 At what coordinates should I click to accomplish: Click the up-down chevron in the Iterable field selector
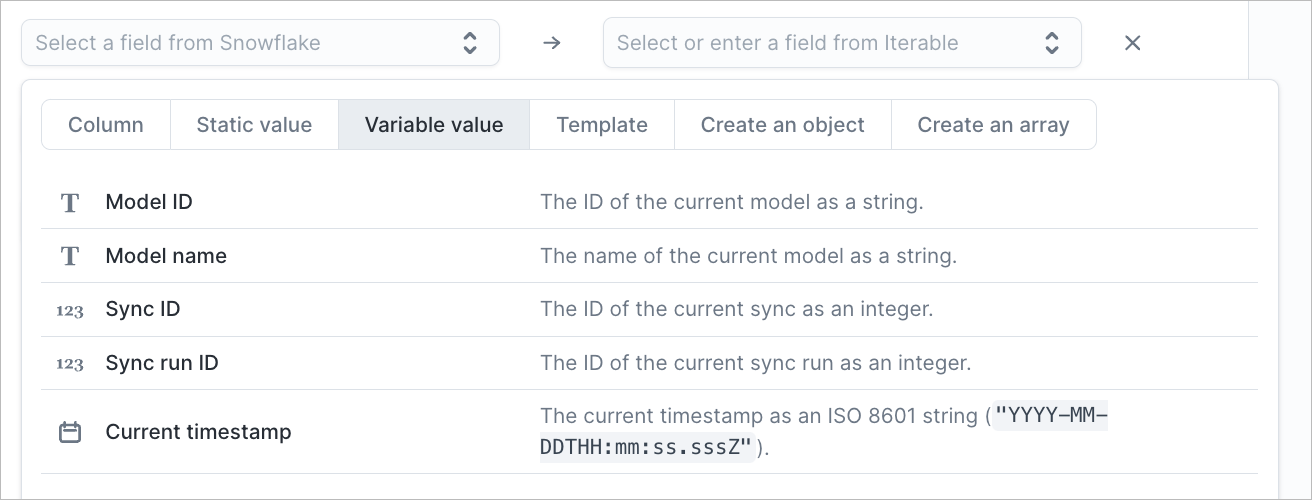click(1052, 43)
